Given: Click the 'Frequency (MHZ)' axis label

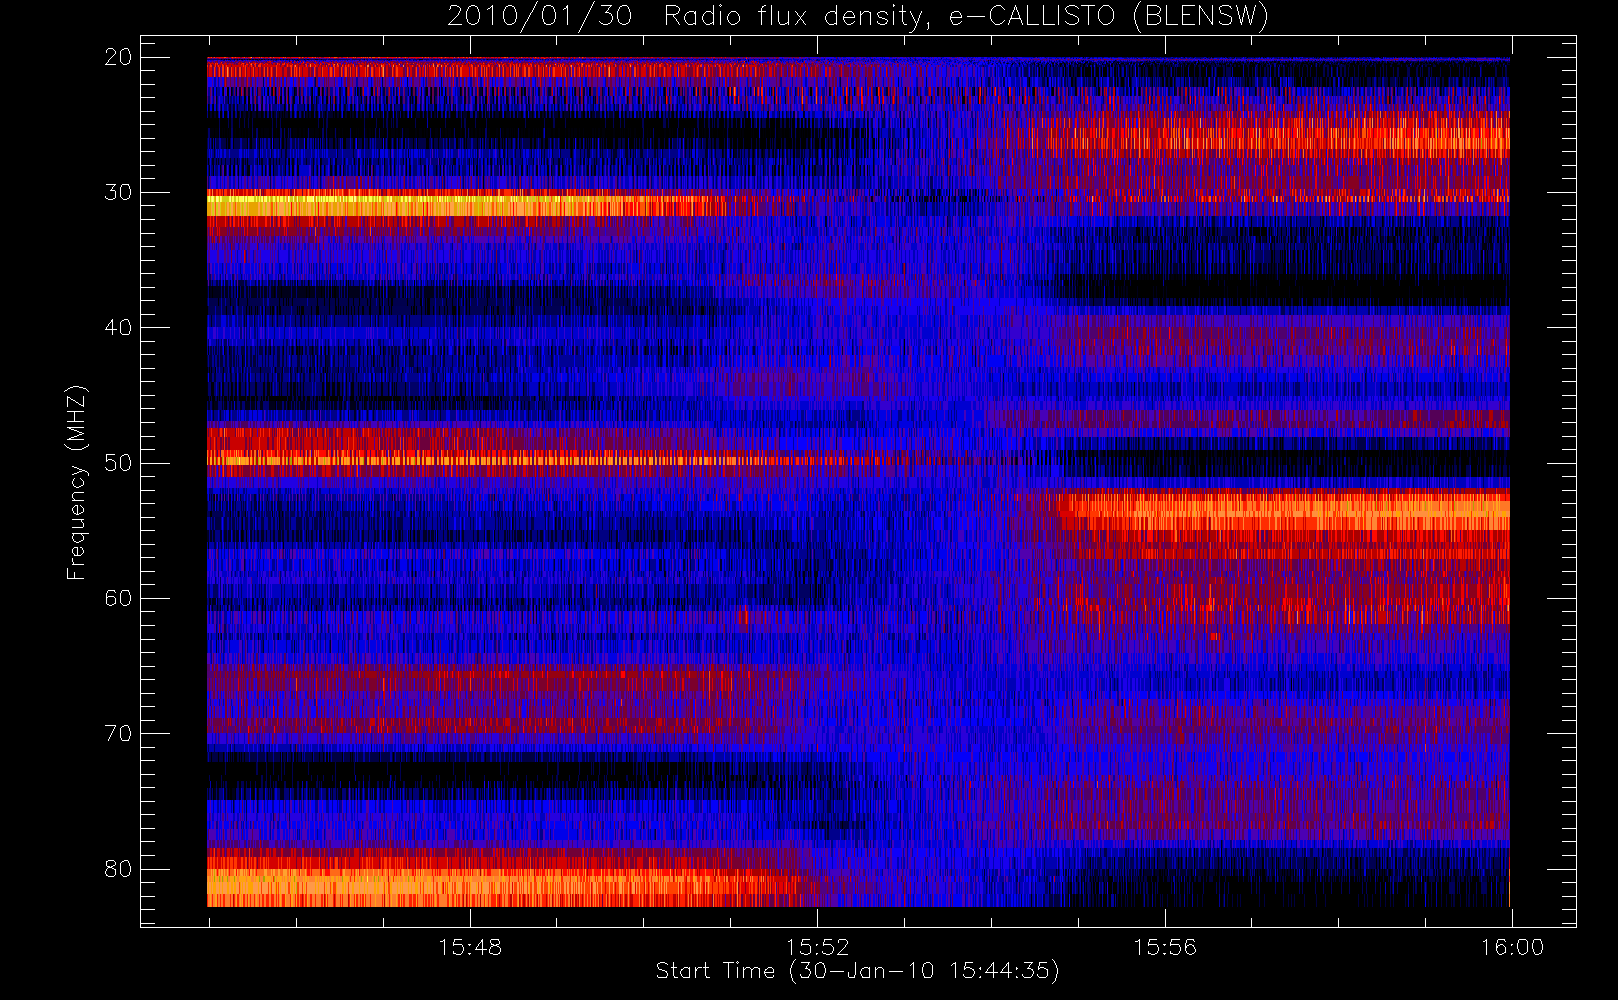Looking at the screenshot, I should click(x=77, y=482).
